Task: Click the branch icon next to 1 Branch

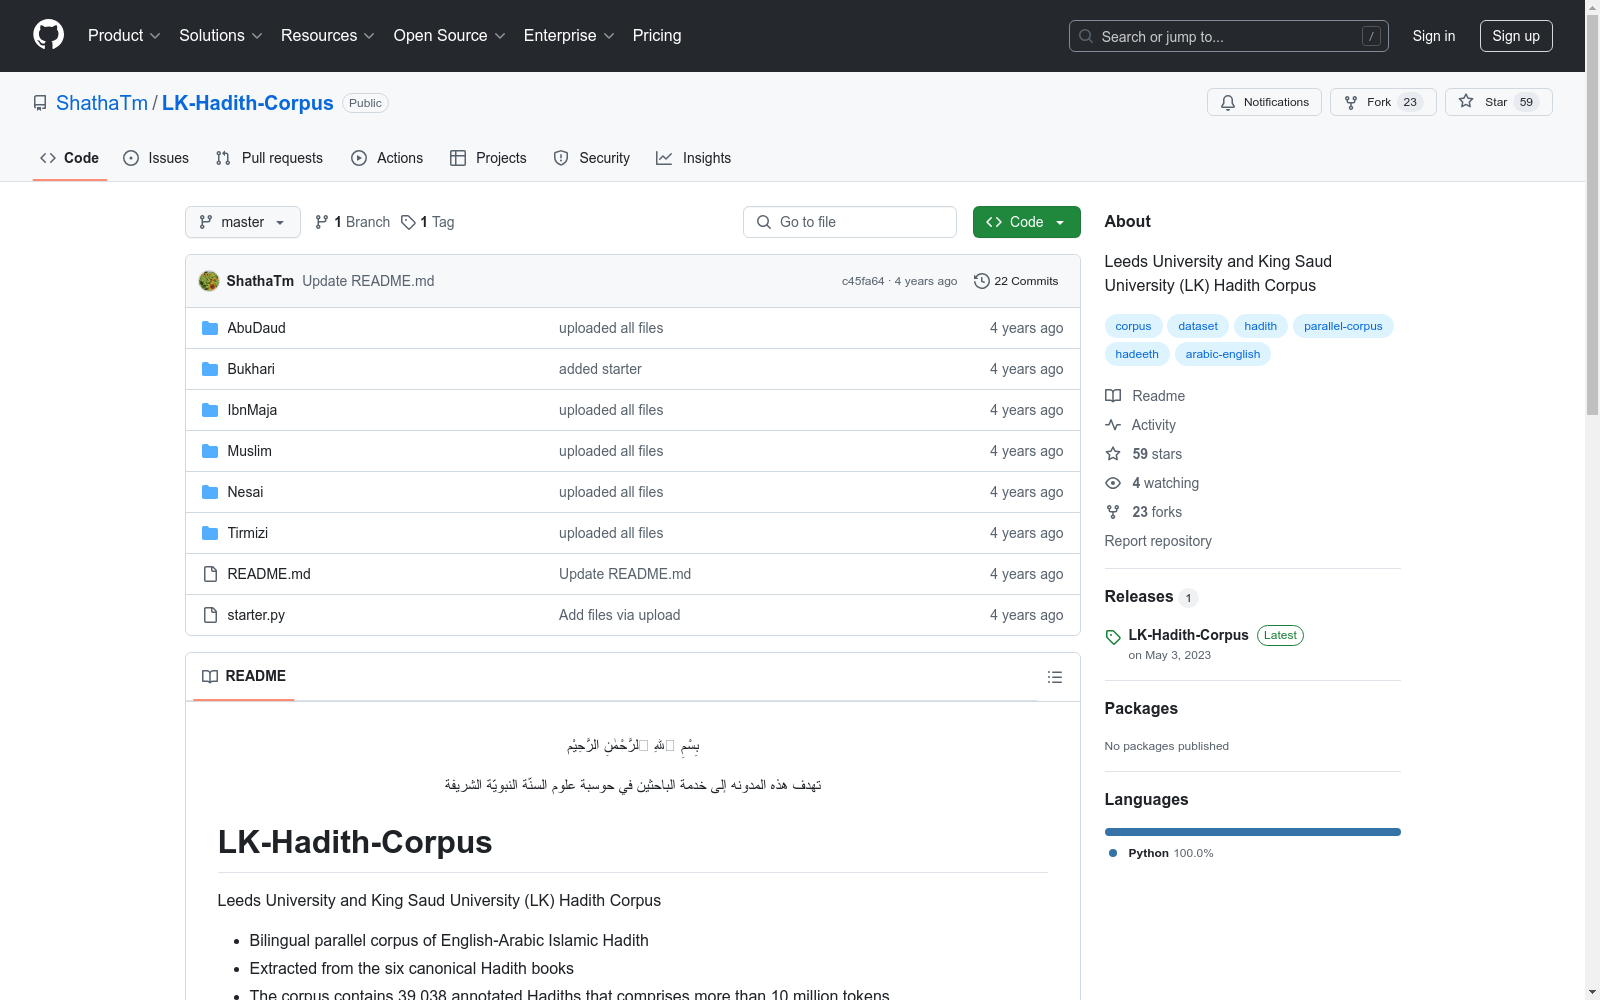Action: (x=322, y=222)
